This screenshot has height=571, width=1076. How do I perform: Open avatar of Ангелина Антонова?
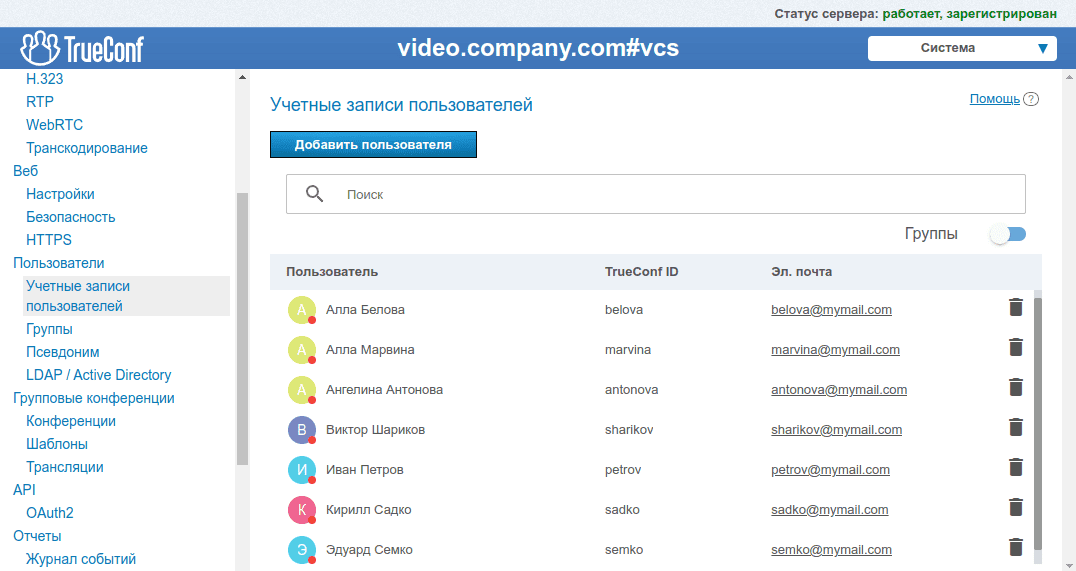(x=301, y=390)
